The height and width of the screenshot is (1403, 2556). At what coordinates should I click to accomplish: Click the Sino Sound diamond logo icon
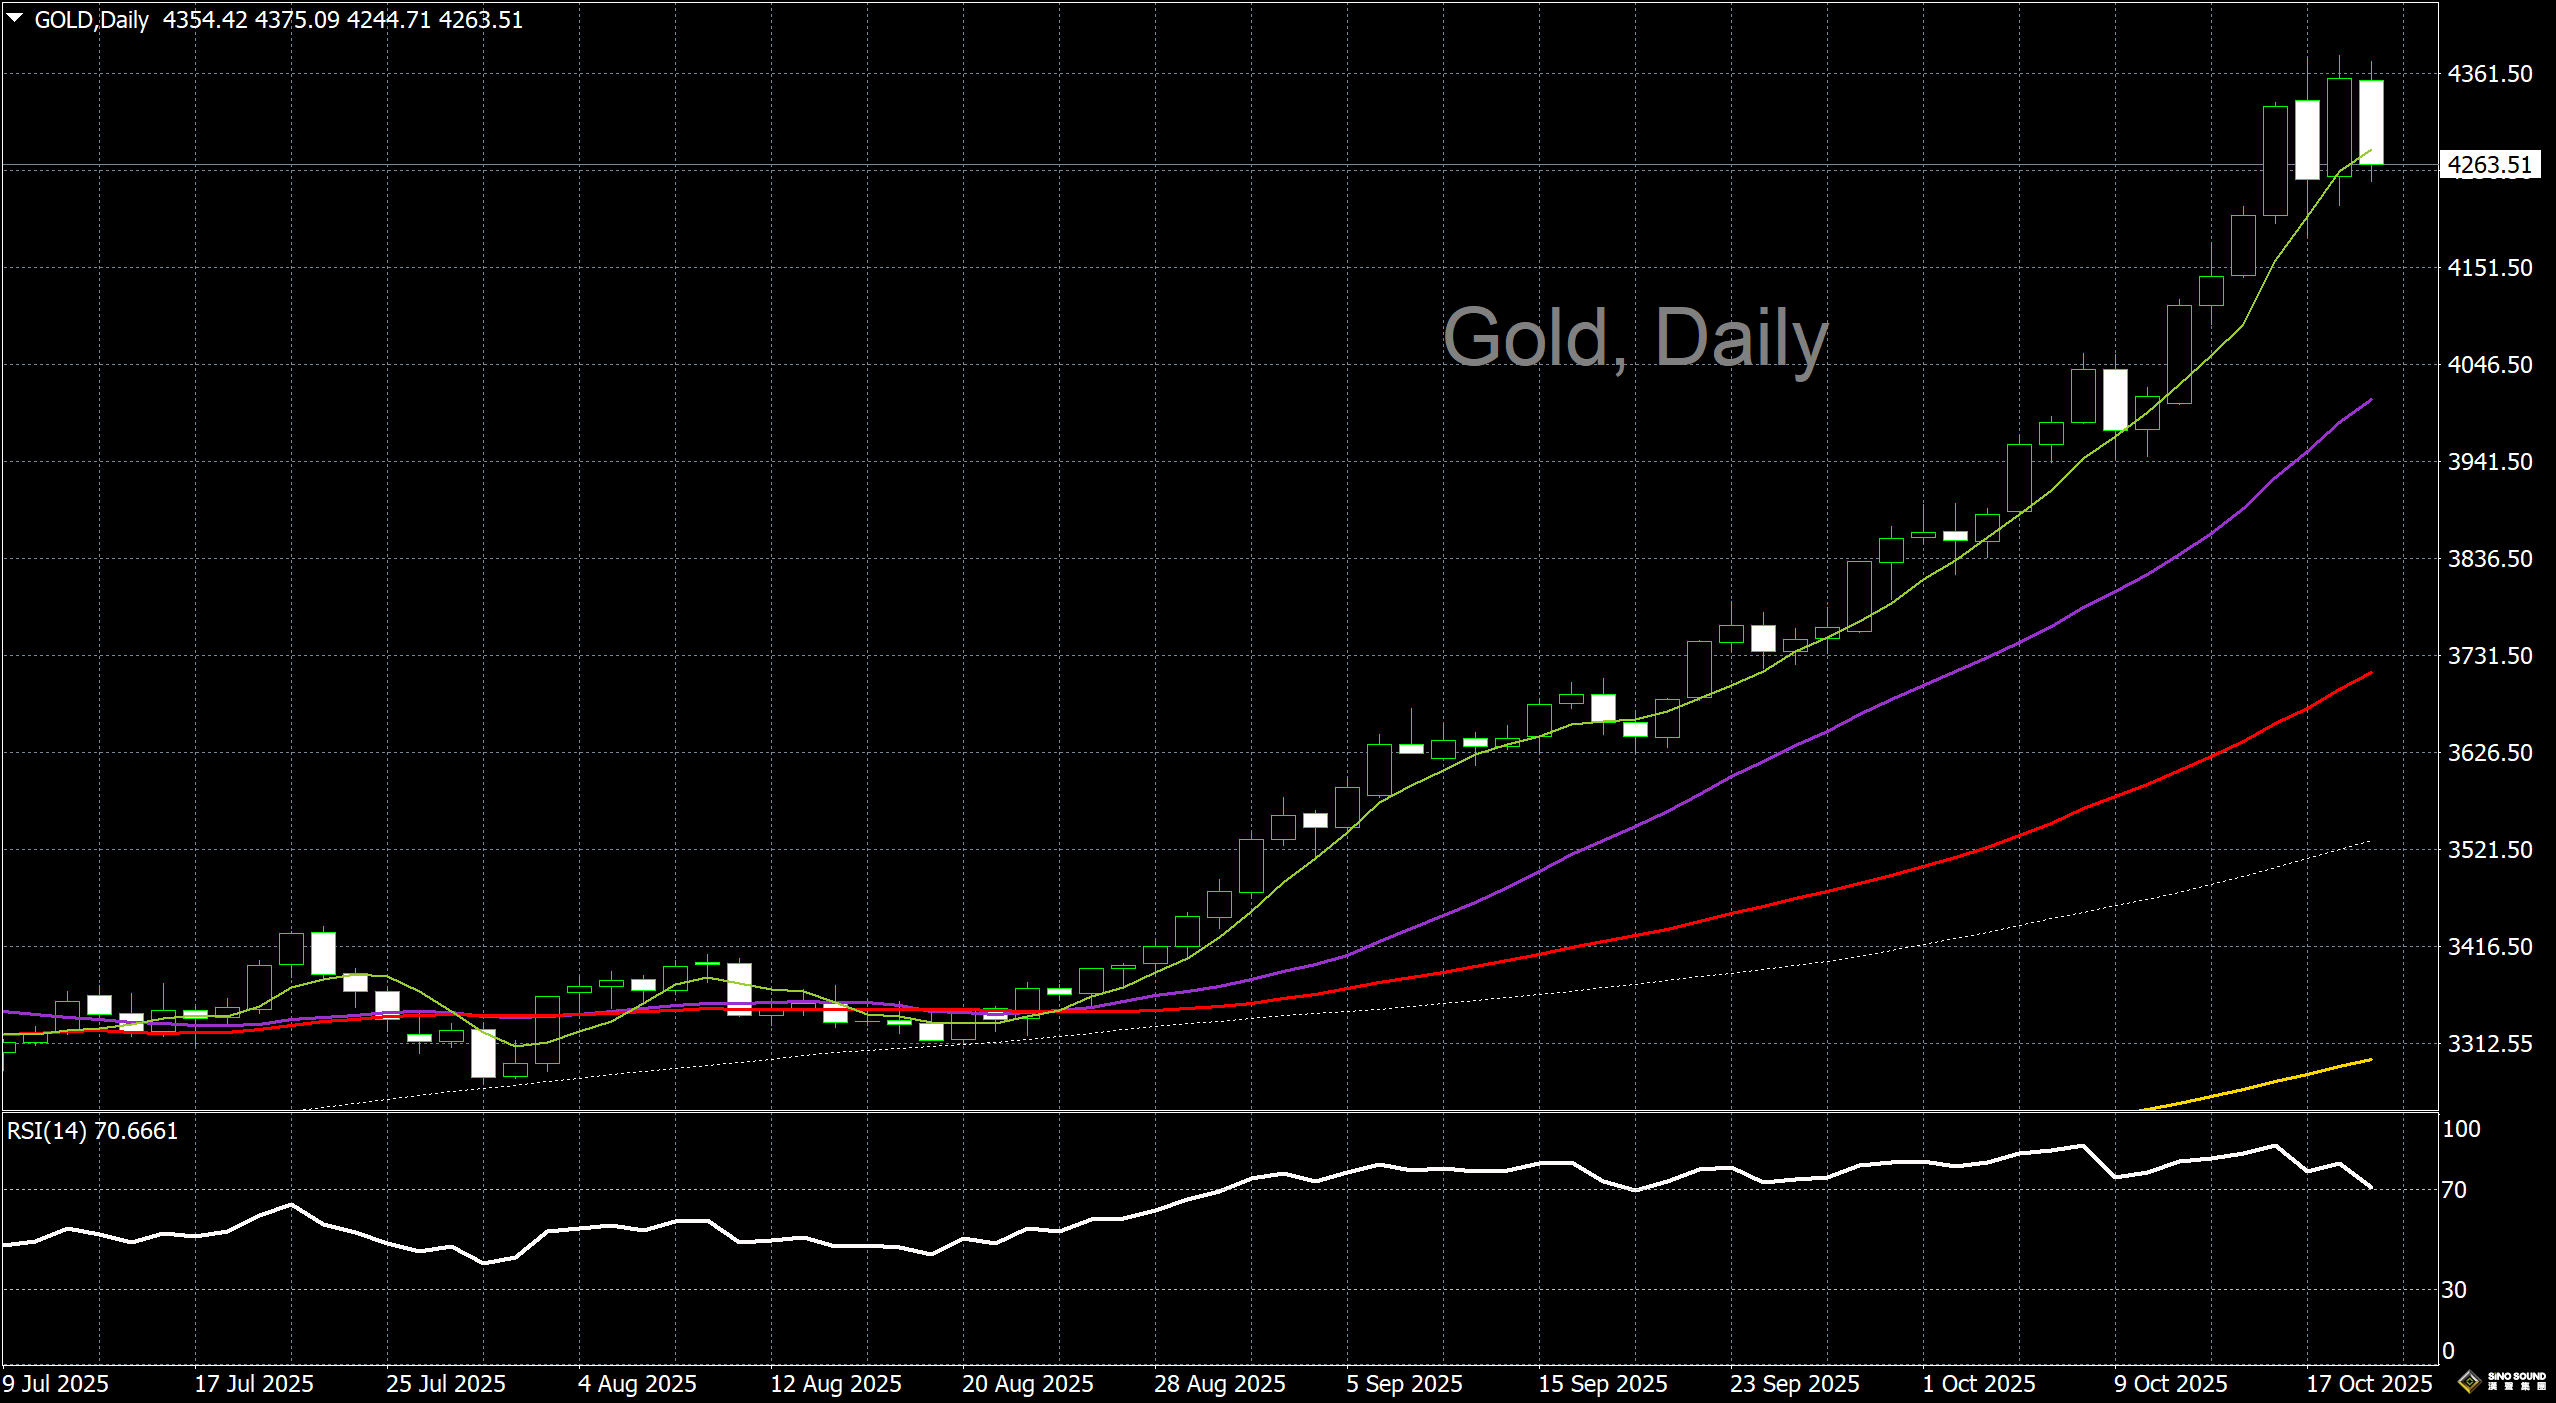(x=2469, y=1382)
